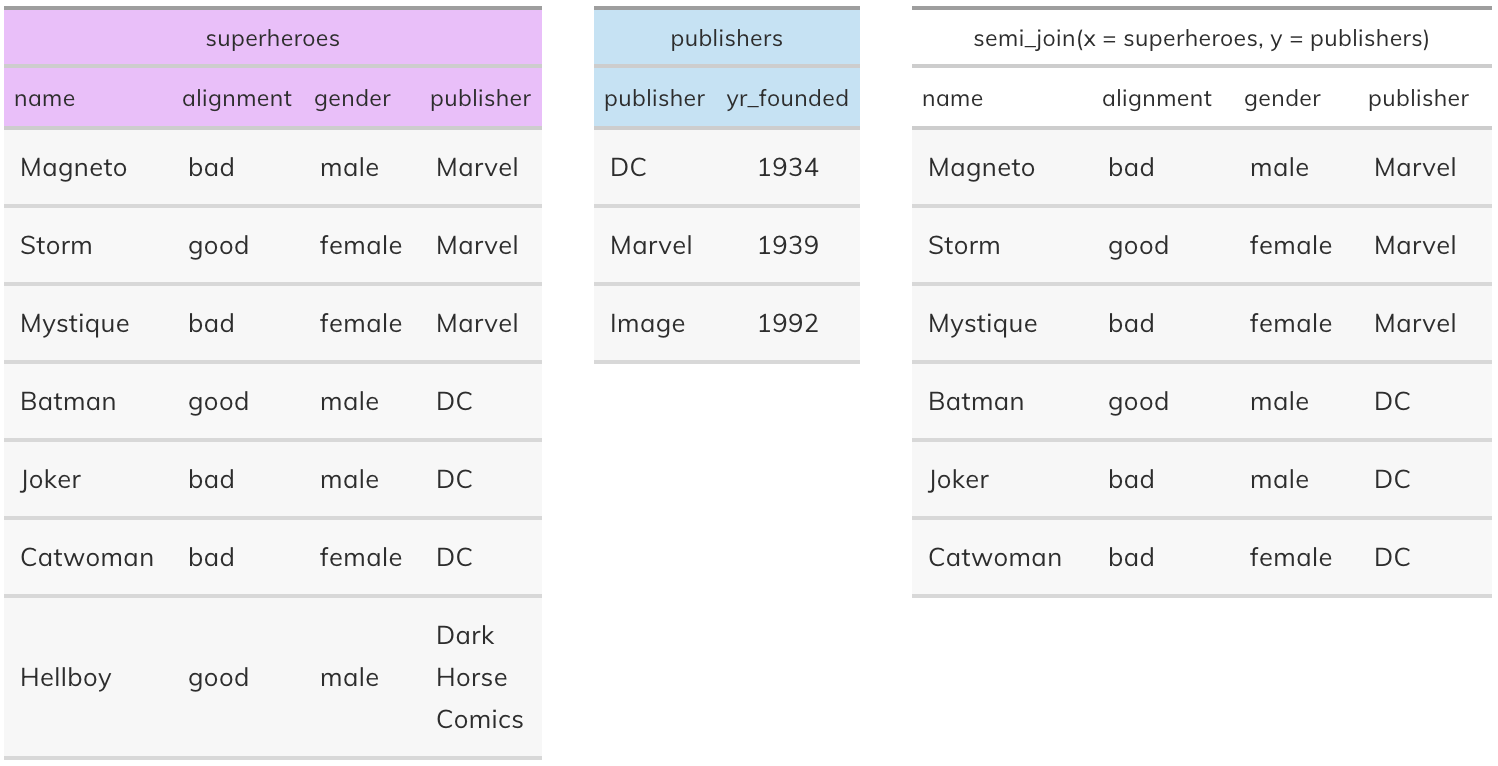Select the name header in superheroes table
Image resolution: width=1498 pixels, height=766 pixels.
pos(44,98)
